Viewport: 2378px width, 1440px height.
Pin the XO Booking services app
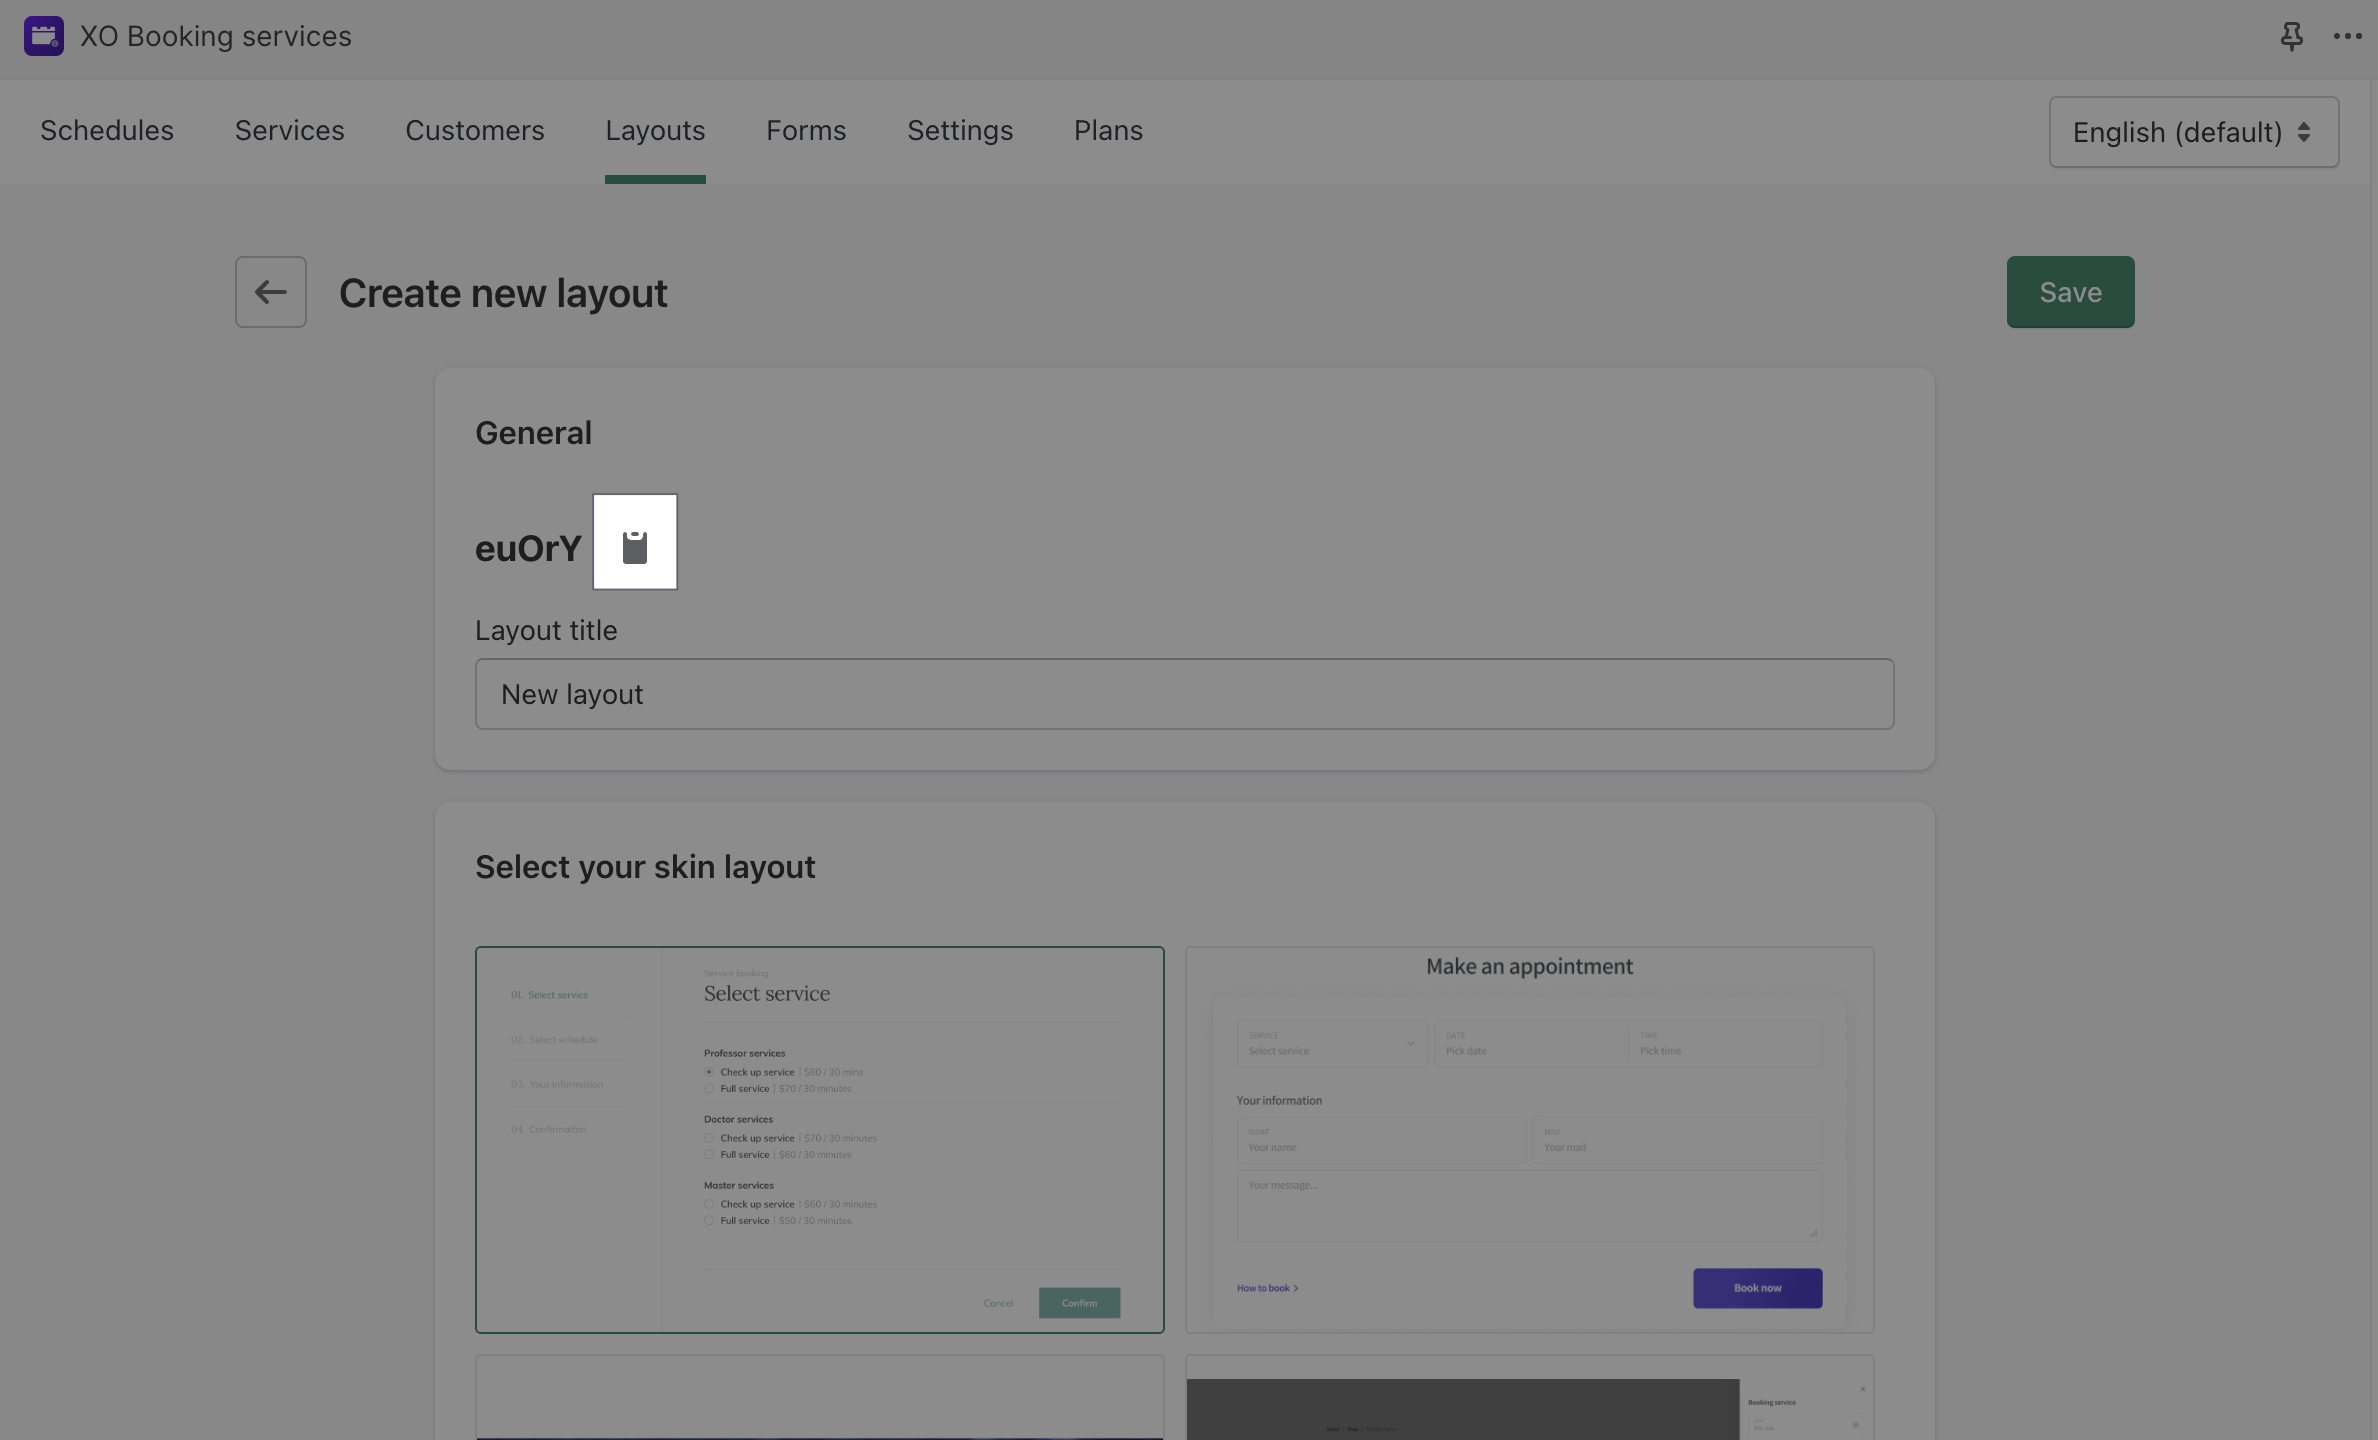coord(2291,36)
